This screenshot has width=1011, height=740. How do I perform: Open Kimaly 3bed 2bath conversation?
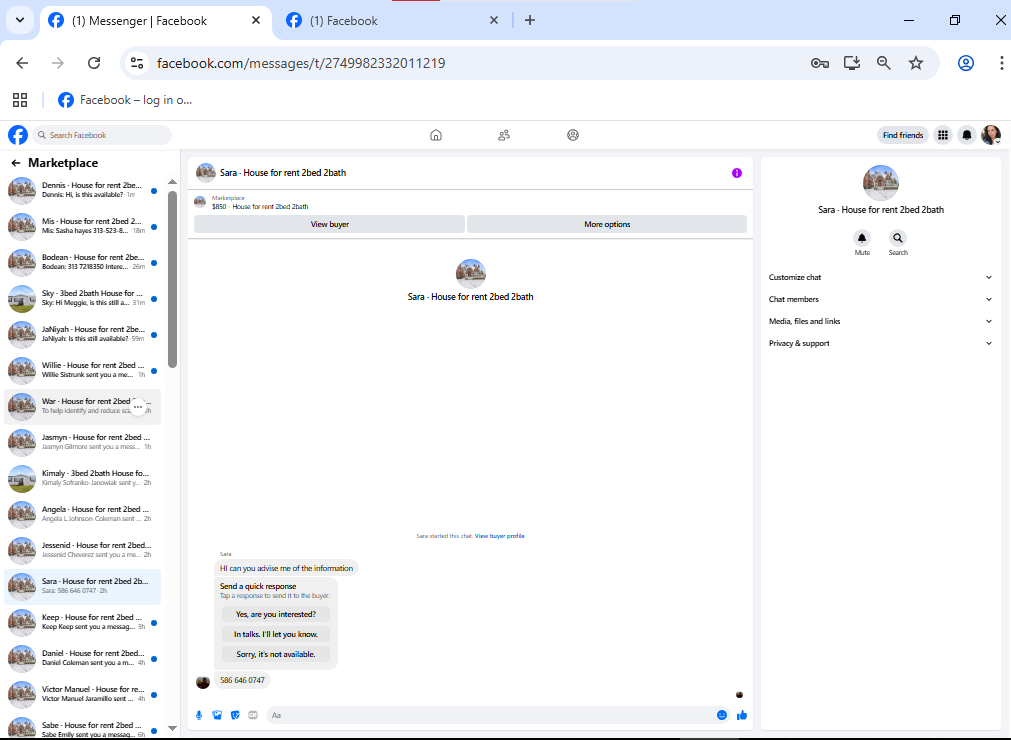[x=83, y=478]
